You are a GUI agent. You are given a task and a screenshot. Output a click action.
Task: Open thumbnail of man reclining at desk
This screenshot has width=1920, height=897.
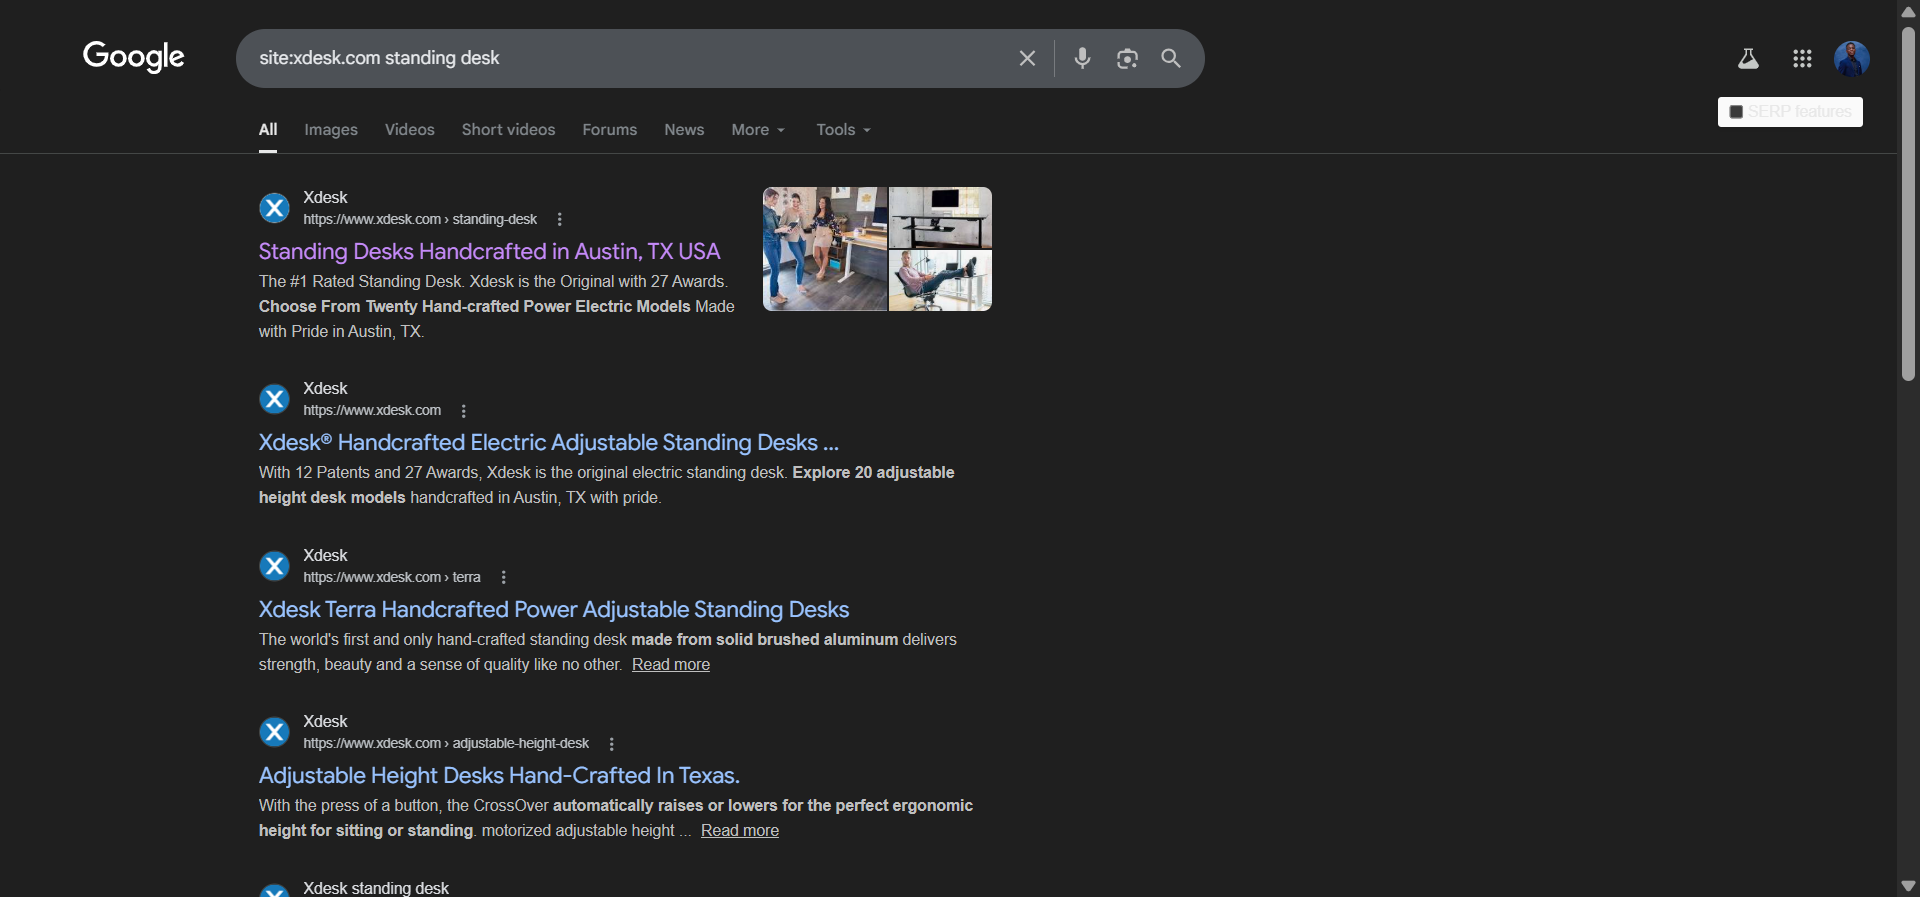coord(940,281)
